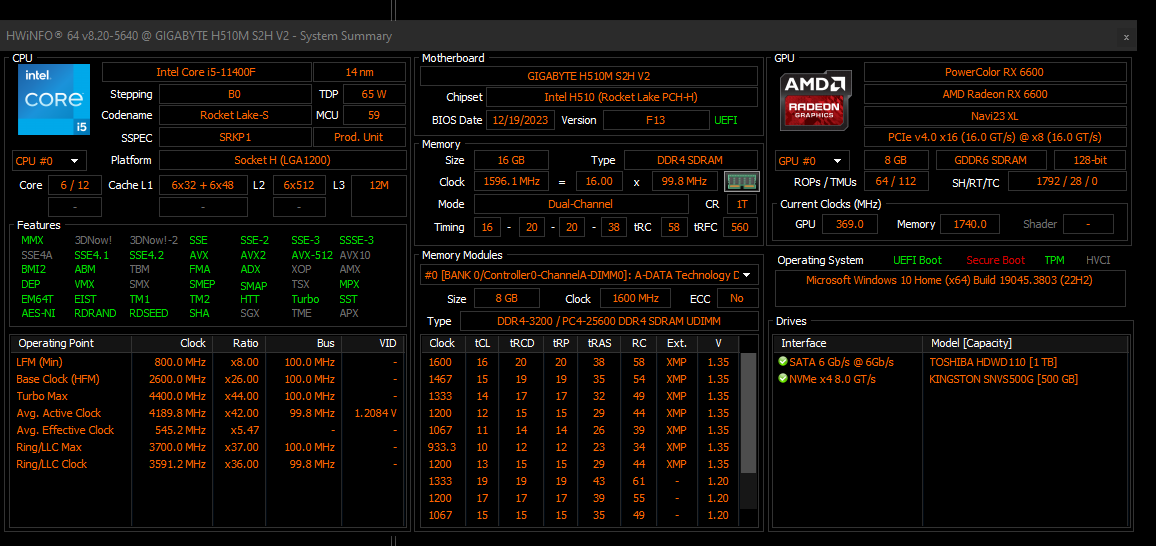Click the ECC No value

(737, 298)
